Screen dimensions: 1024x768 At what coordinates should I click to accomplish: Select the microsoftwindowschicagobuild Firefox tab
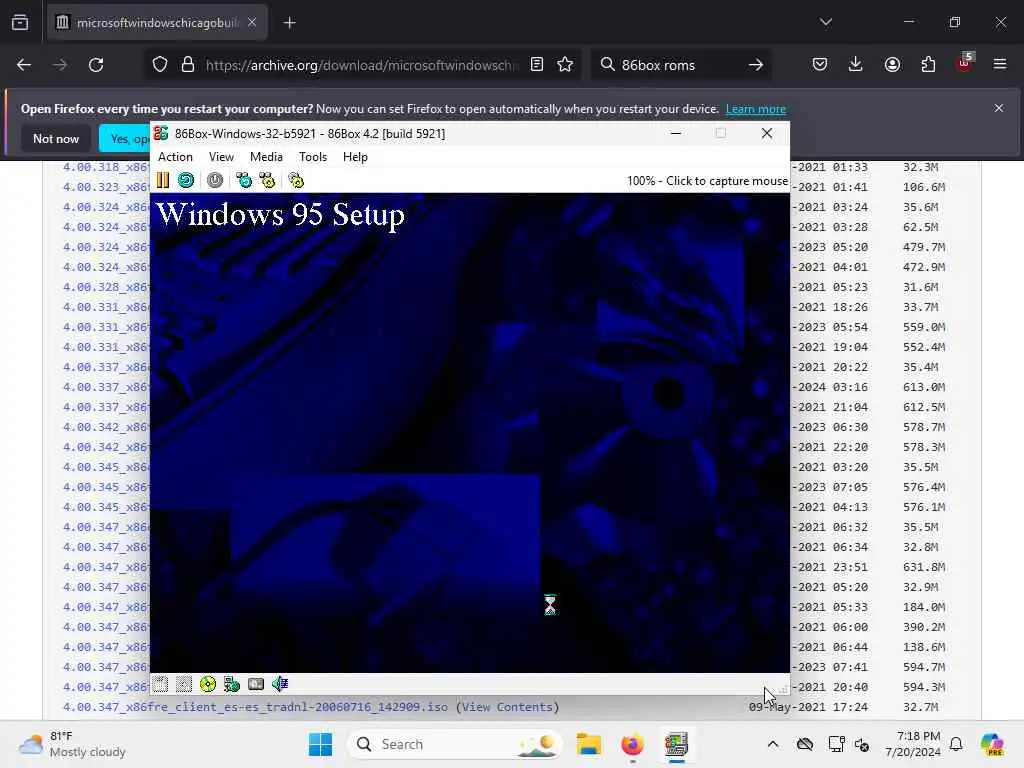click(157, 23)
